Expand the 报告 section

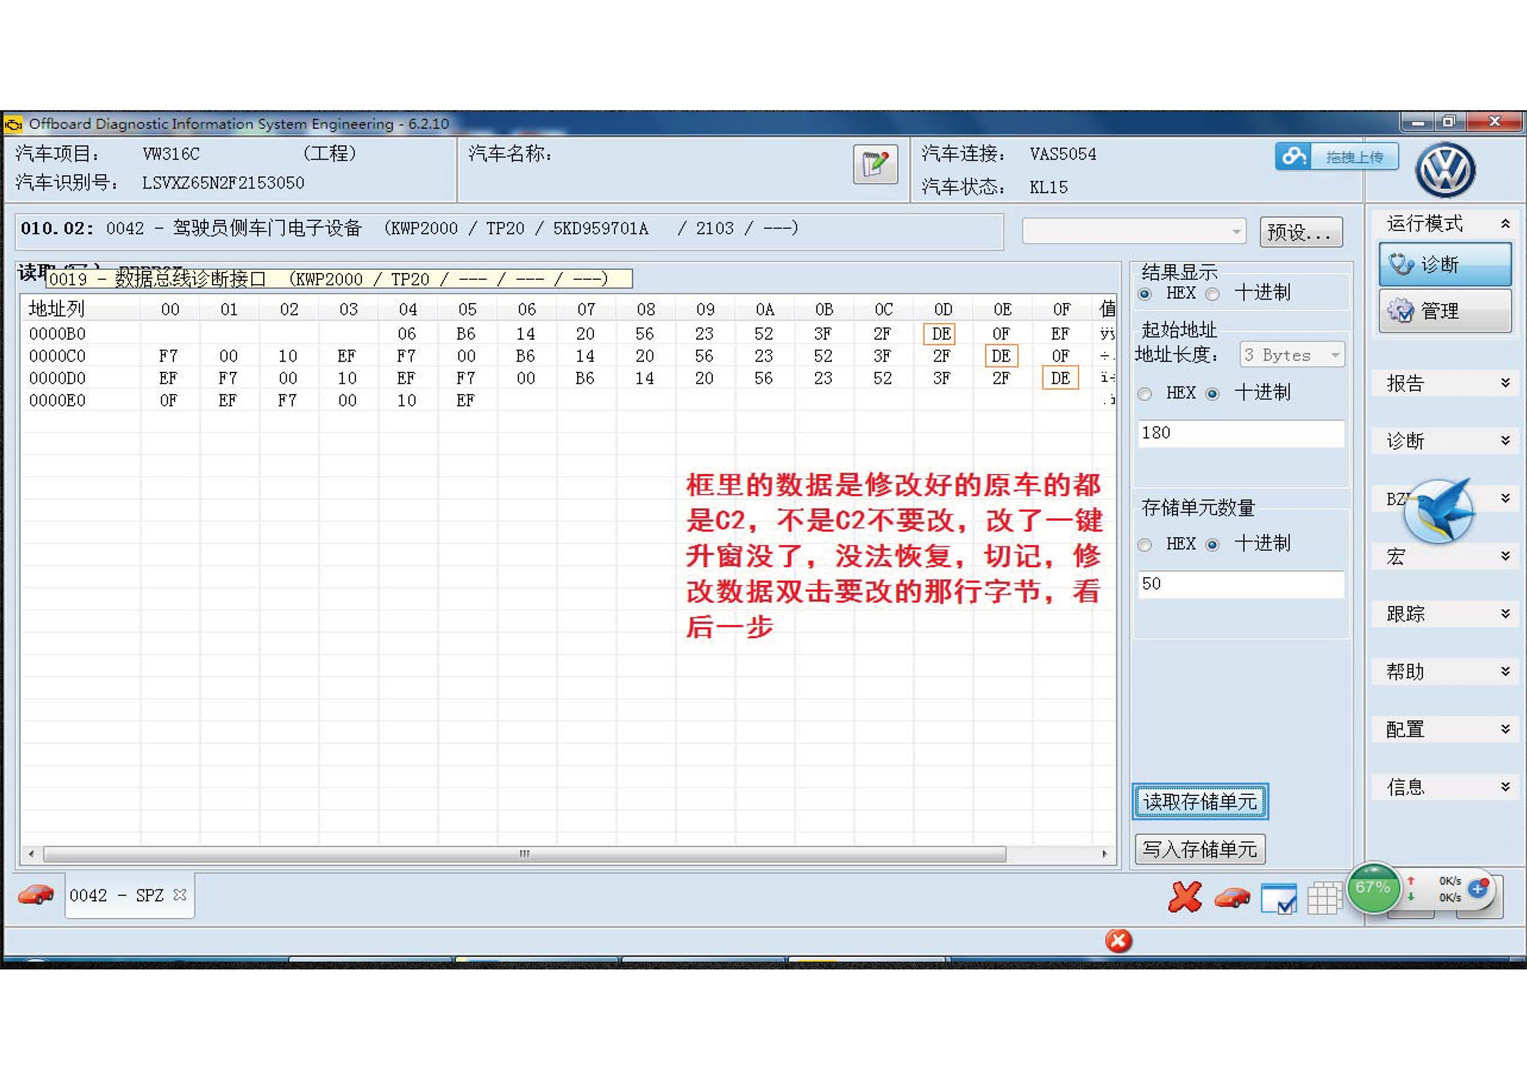coord(1505,383)
